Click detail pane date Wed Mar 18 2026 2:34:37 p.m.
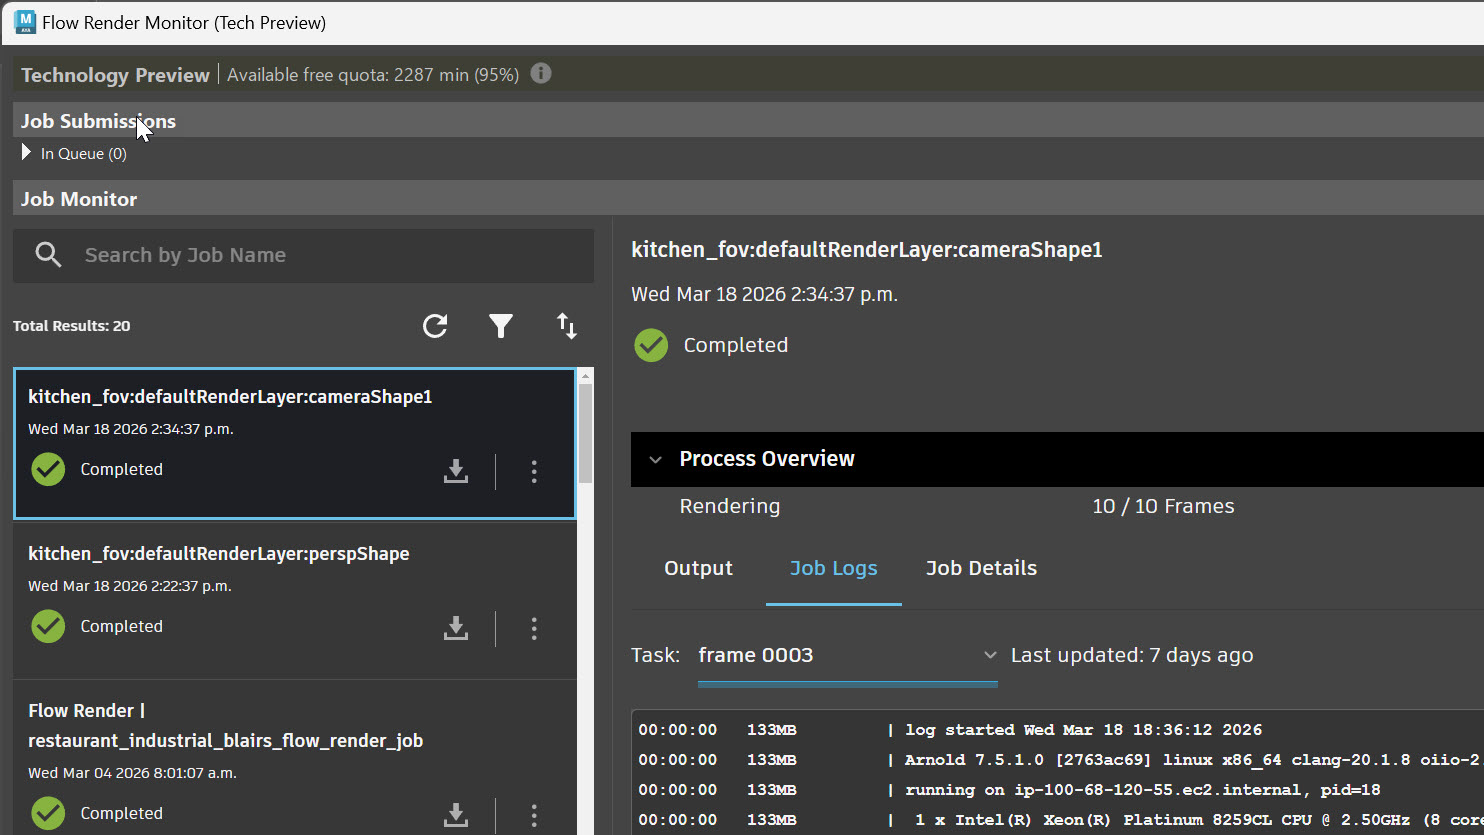1484x835 pixels. (x=765, y=294)
